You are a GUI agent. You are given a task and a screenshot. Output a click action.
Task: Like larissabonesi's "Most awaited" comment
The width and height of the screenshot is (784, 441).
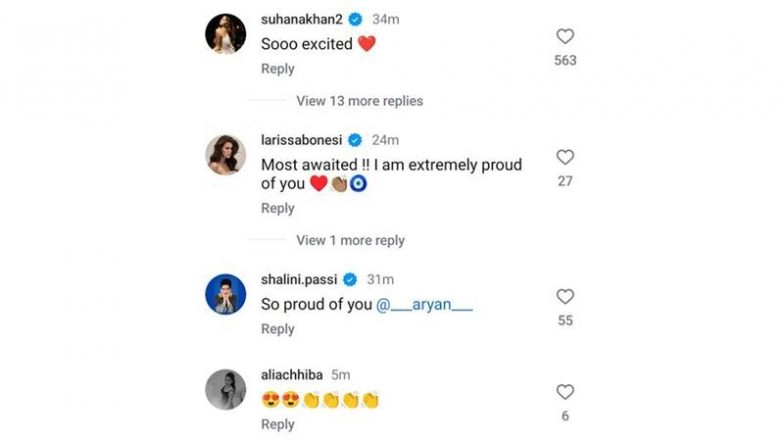(x=565, y=157)
